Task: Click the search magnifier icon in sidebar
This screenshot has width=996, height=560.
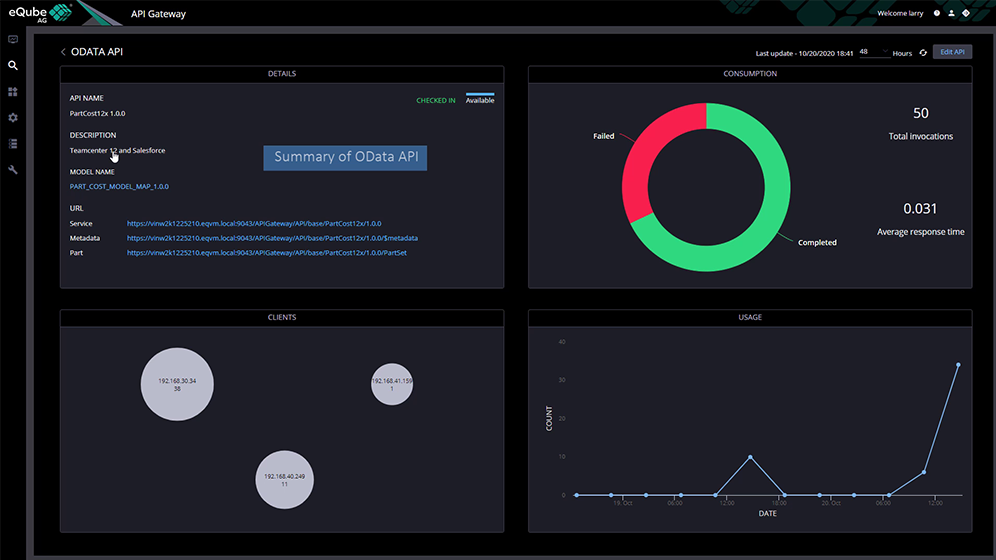Action: tap(13, 66)
